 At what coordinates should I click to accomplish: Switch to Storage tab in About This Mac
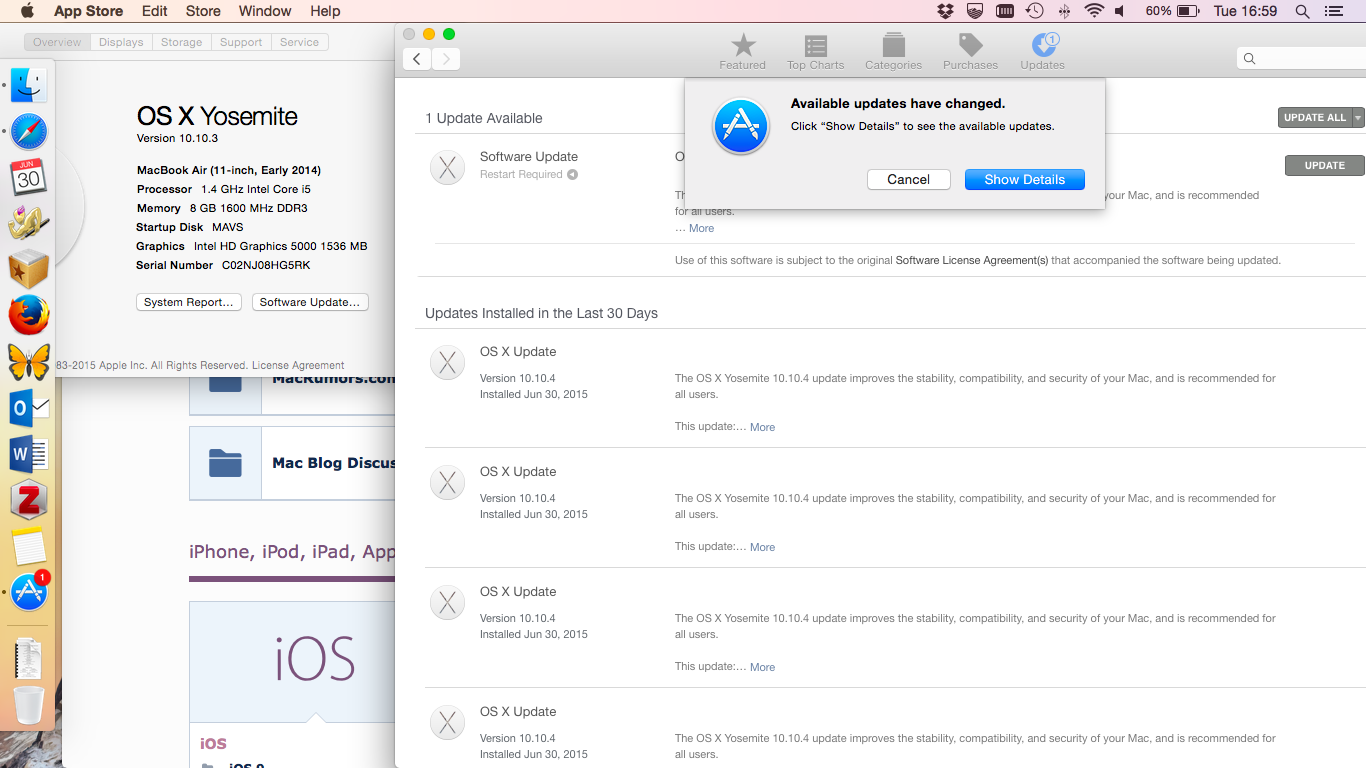pyautogui.click(x=182, y=42)
